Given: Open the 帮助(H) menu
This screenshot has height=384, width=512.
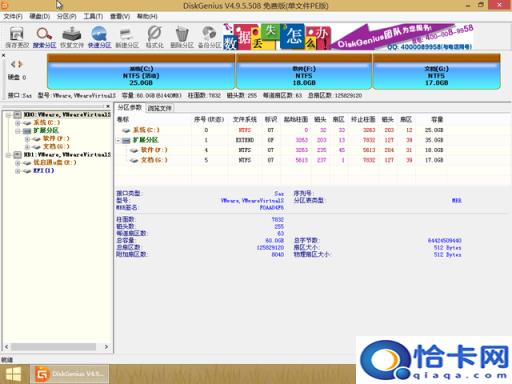Looking at the screenshot, I should pyautogui.click(x=147, y=16).
